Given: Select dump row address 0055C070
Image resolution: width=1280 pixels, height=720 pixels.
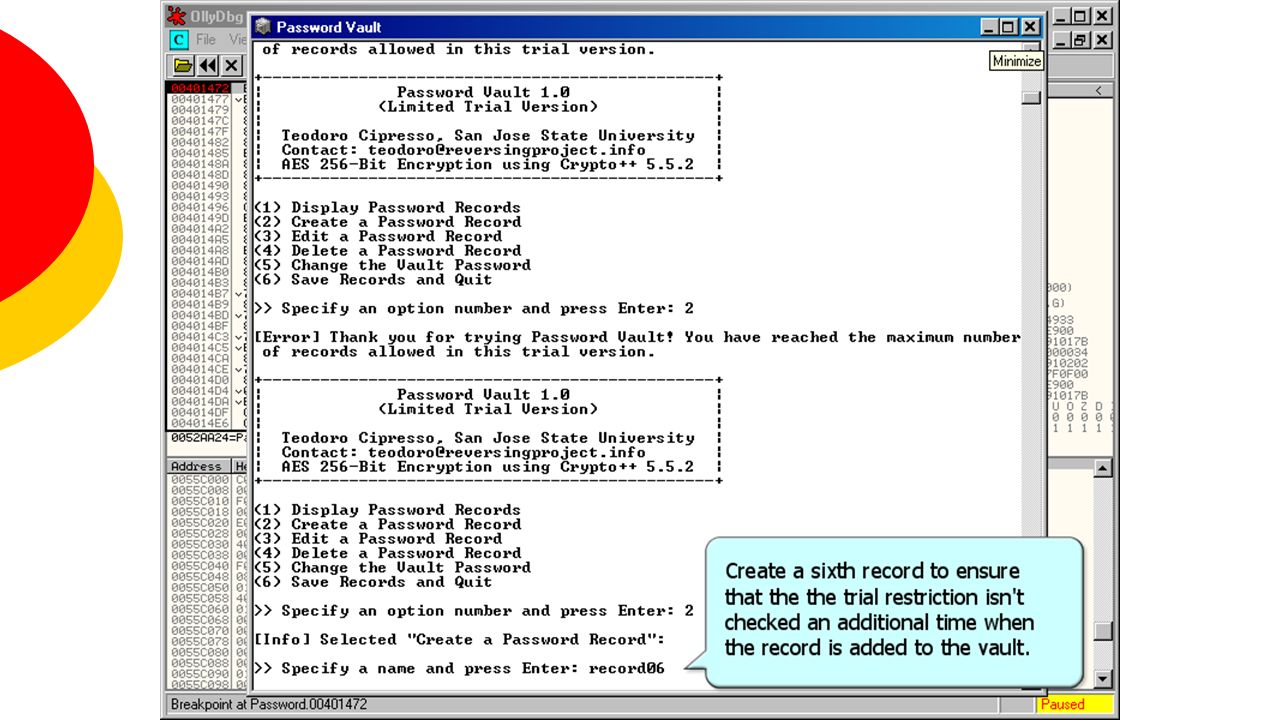Looking at the screenshot, I should (x=200, y=631).
